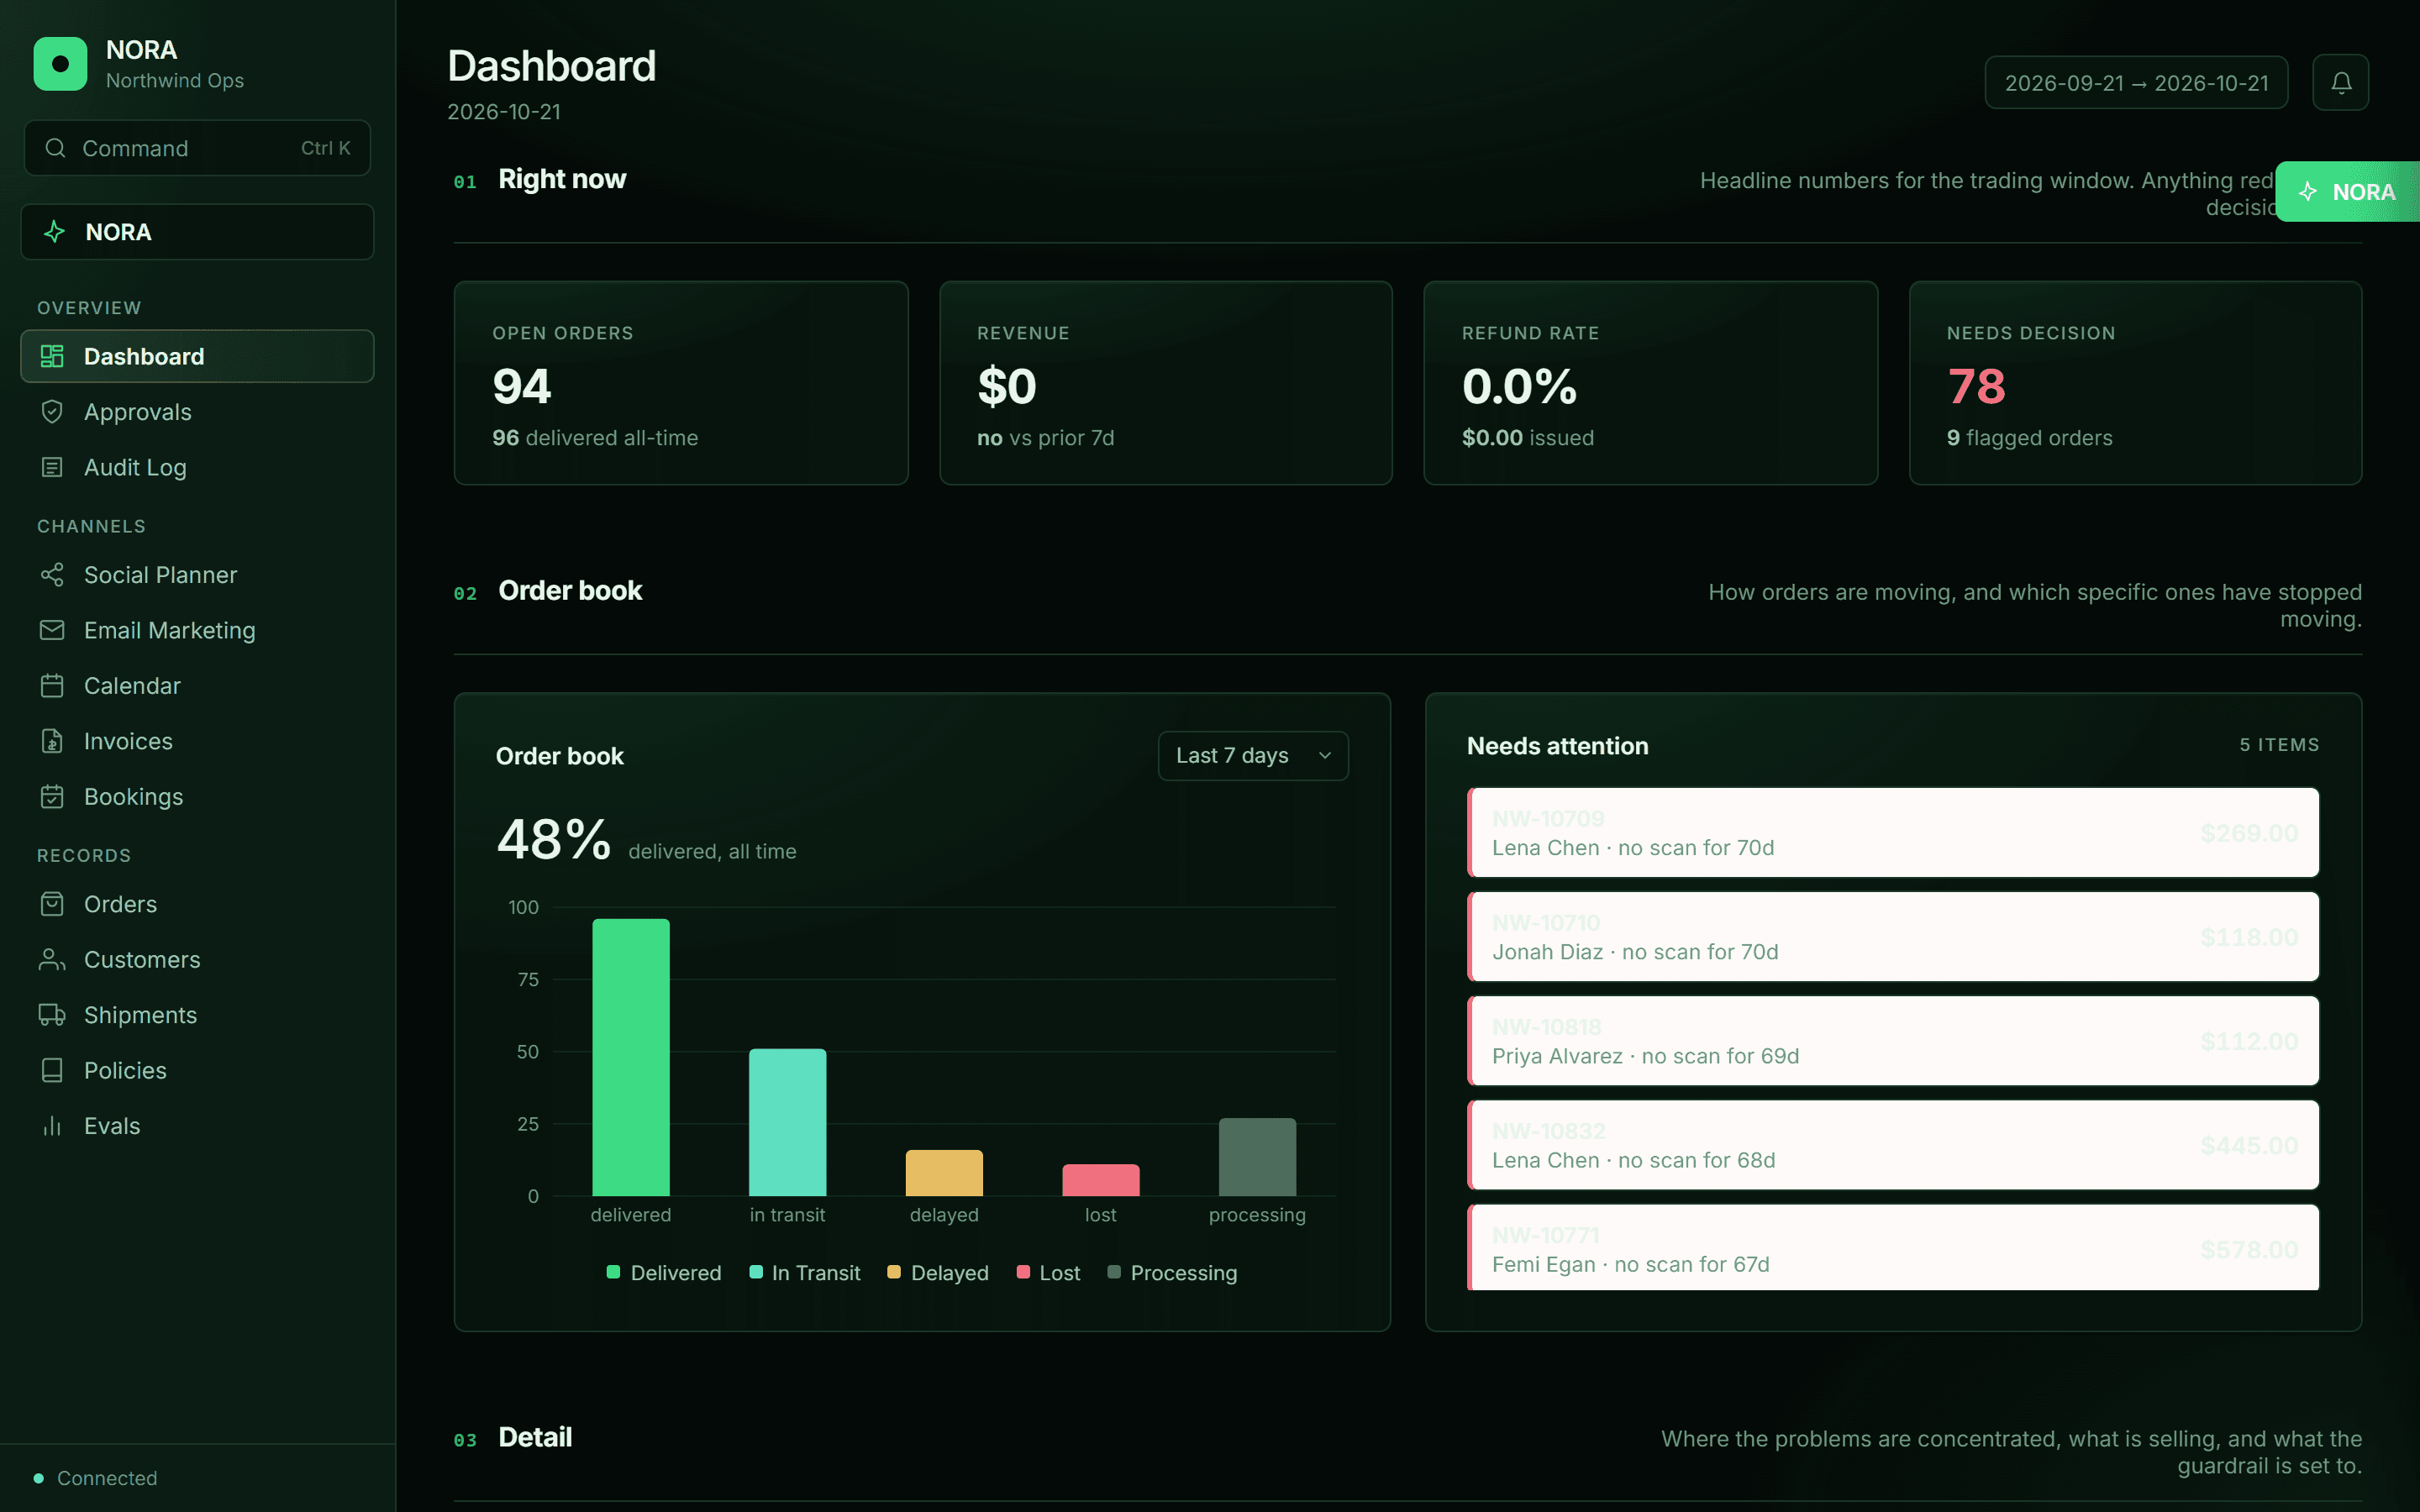The height and width of the screenshot is (1512, 2420).
Task: Click the sparkle icon in sidebar NORA button
Action: [55, 232]
